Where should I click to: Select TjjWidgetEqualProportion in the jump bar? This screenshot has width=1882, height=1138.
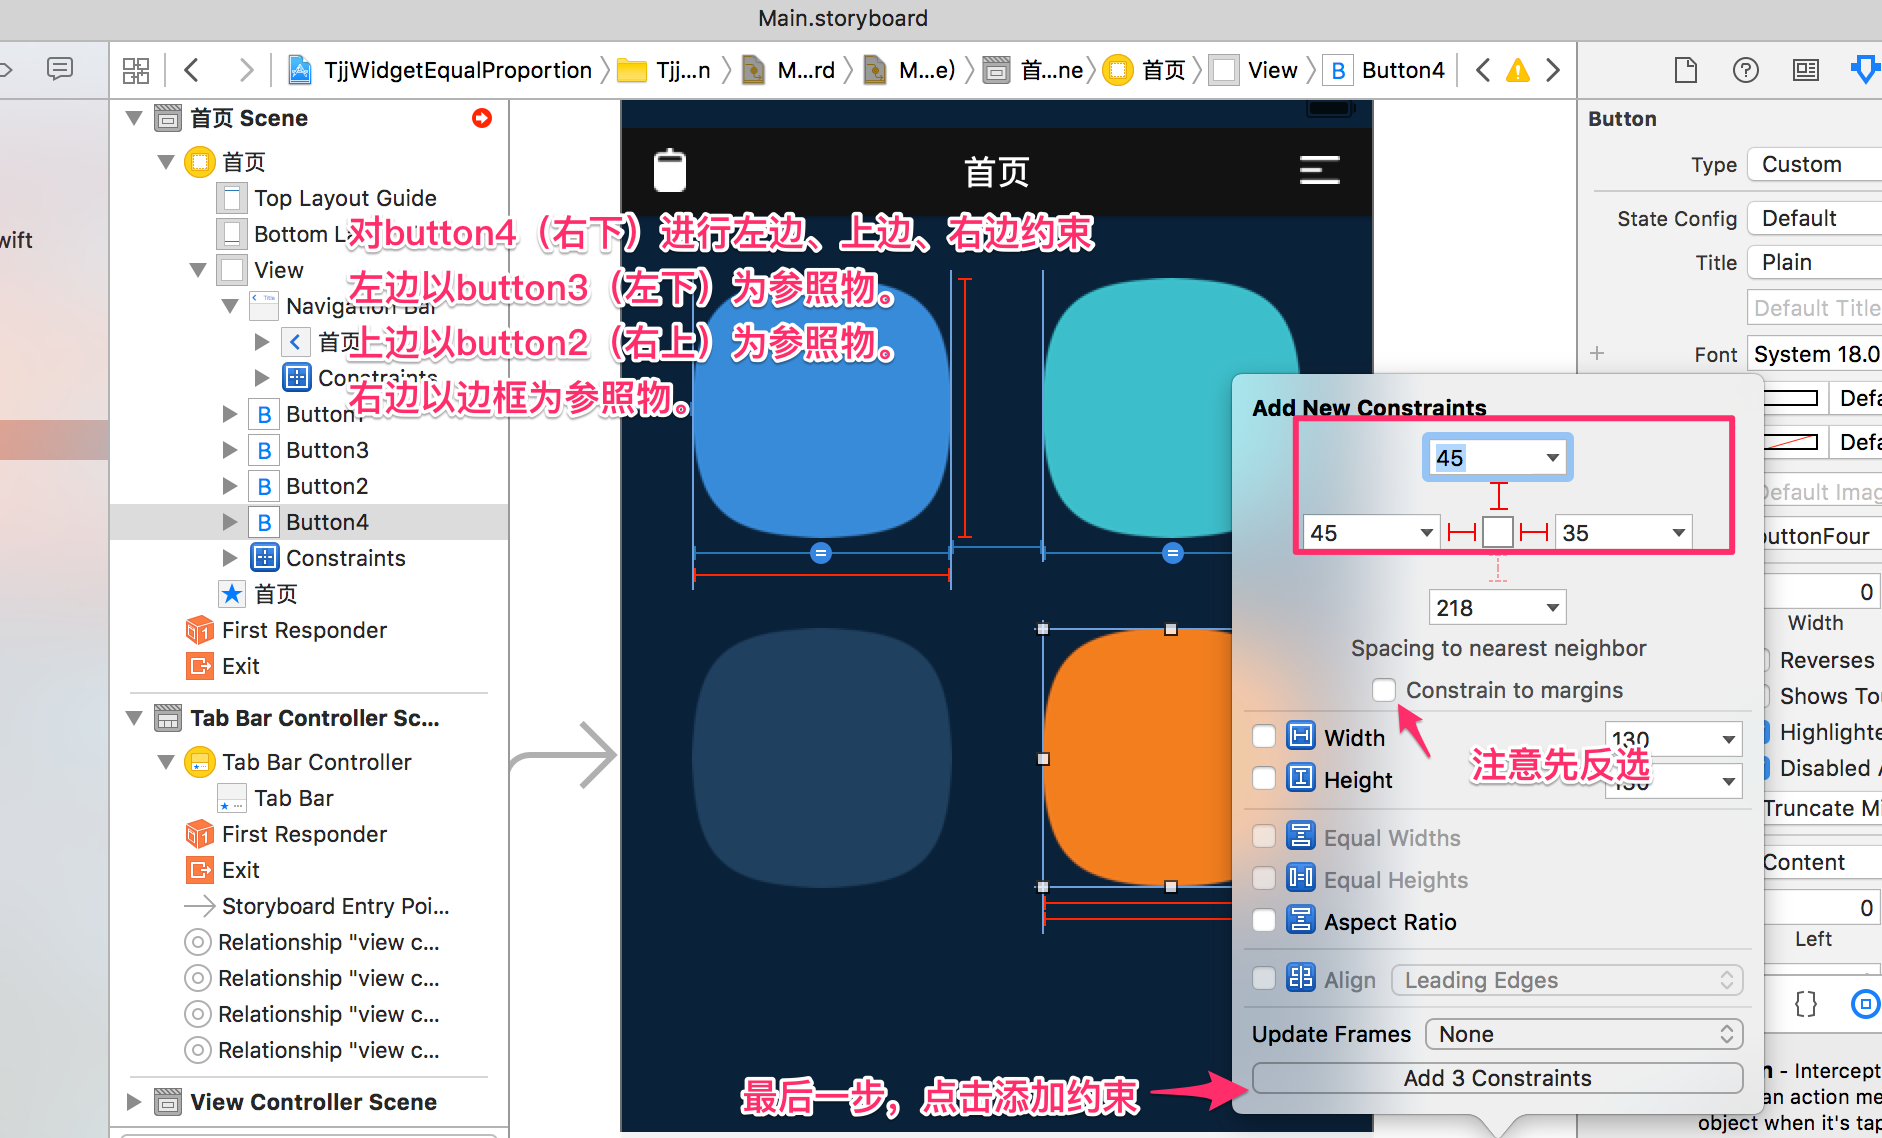[x=440, y=70]
